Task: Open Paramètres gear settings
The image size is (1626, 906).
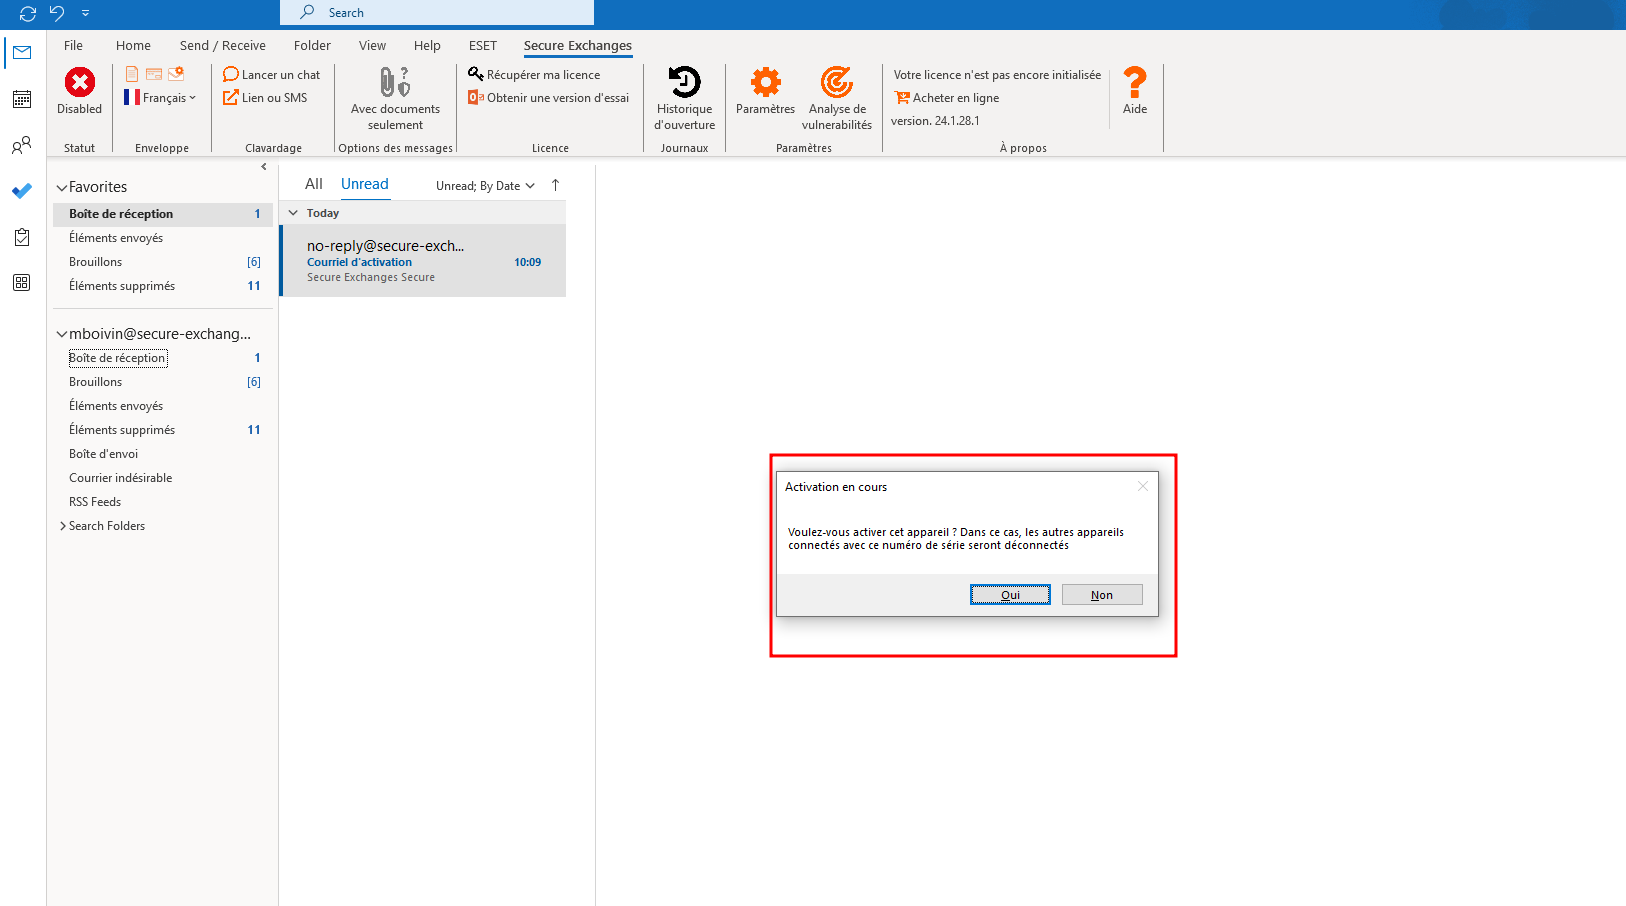Action: [766, 91]
